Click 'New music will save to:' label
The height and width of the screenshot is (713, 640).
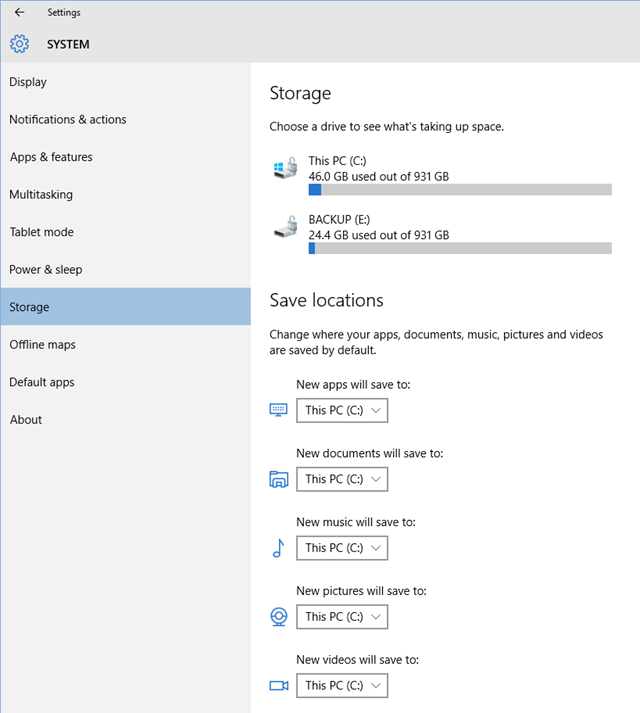(356, 522)
